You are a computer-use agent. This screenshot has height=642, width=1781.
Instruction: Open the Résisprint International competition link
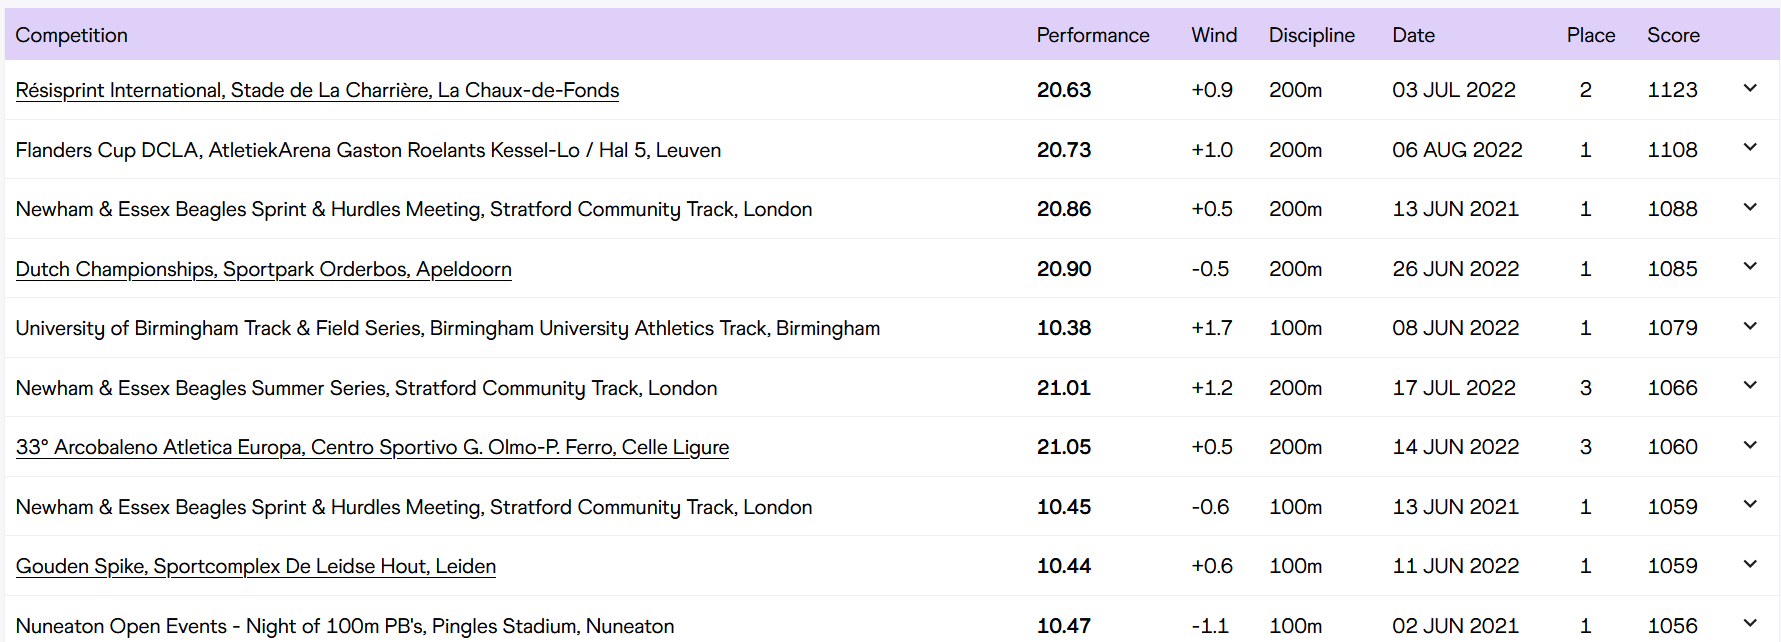pyautogui.click(x=317, y=90)
